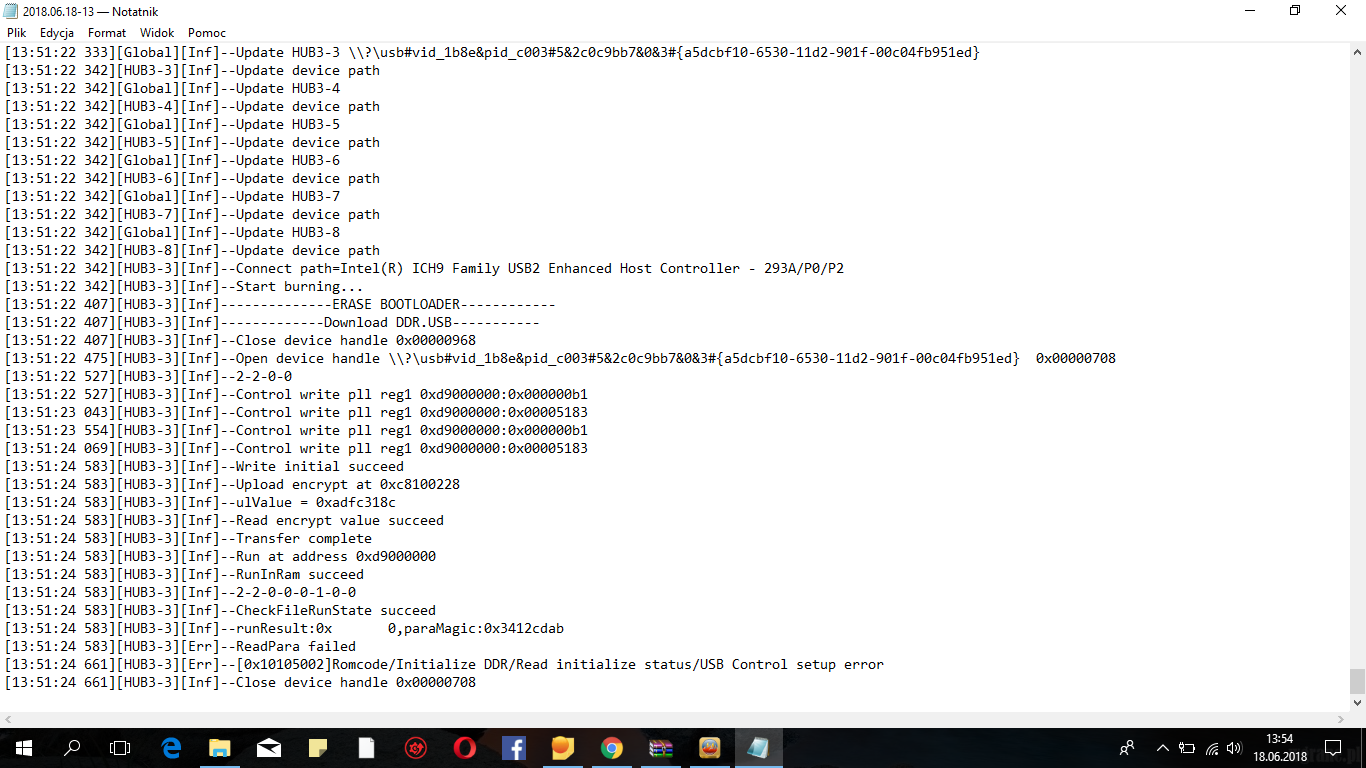Click the 'Update HUB3-8' log line
Viewport: 1366px width, 768px height.
[x=172, y=232]
